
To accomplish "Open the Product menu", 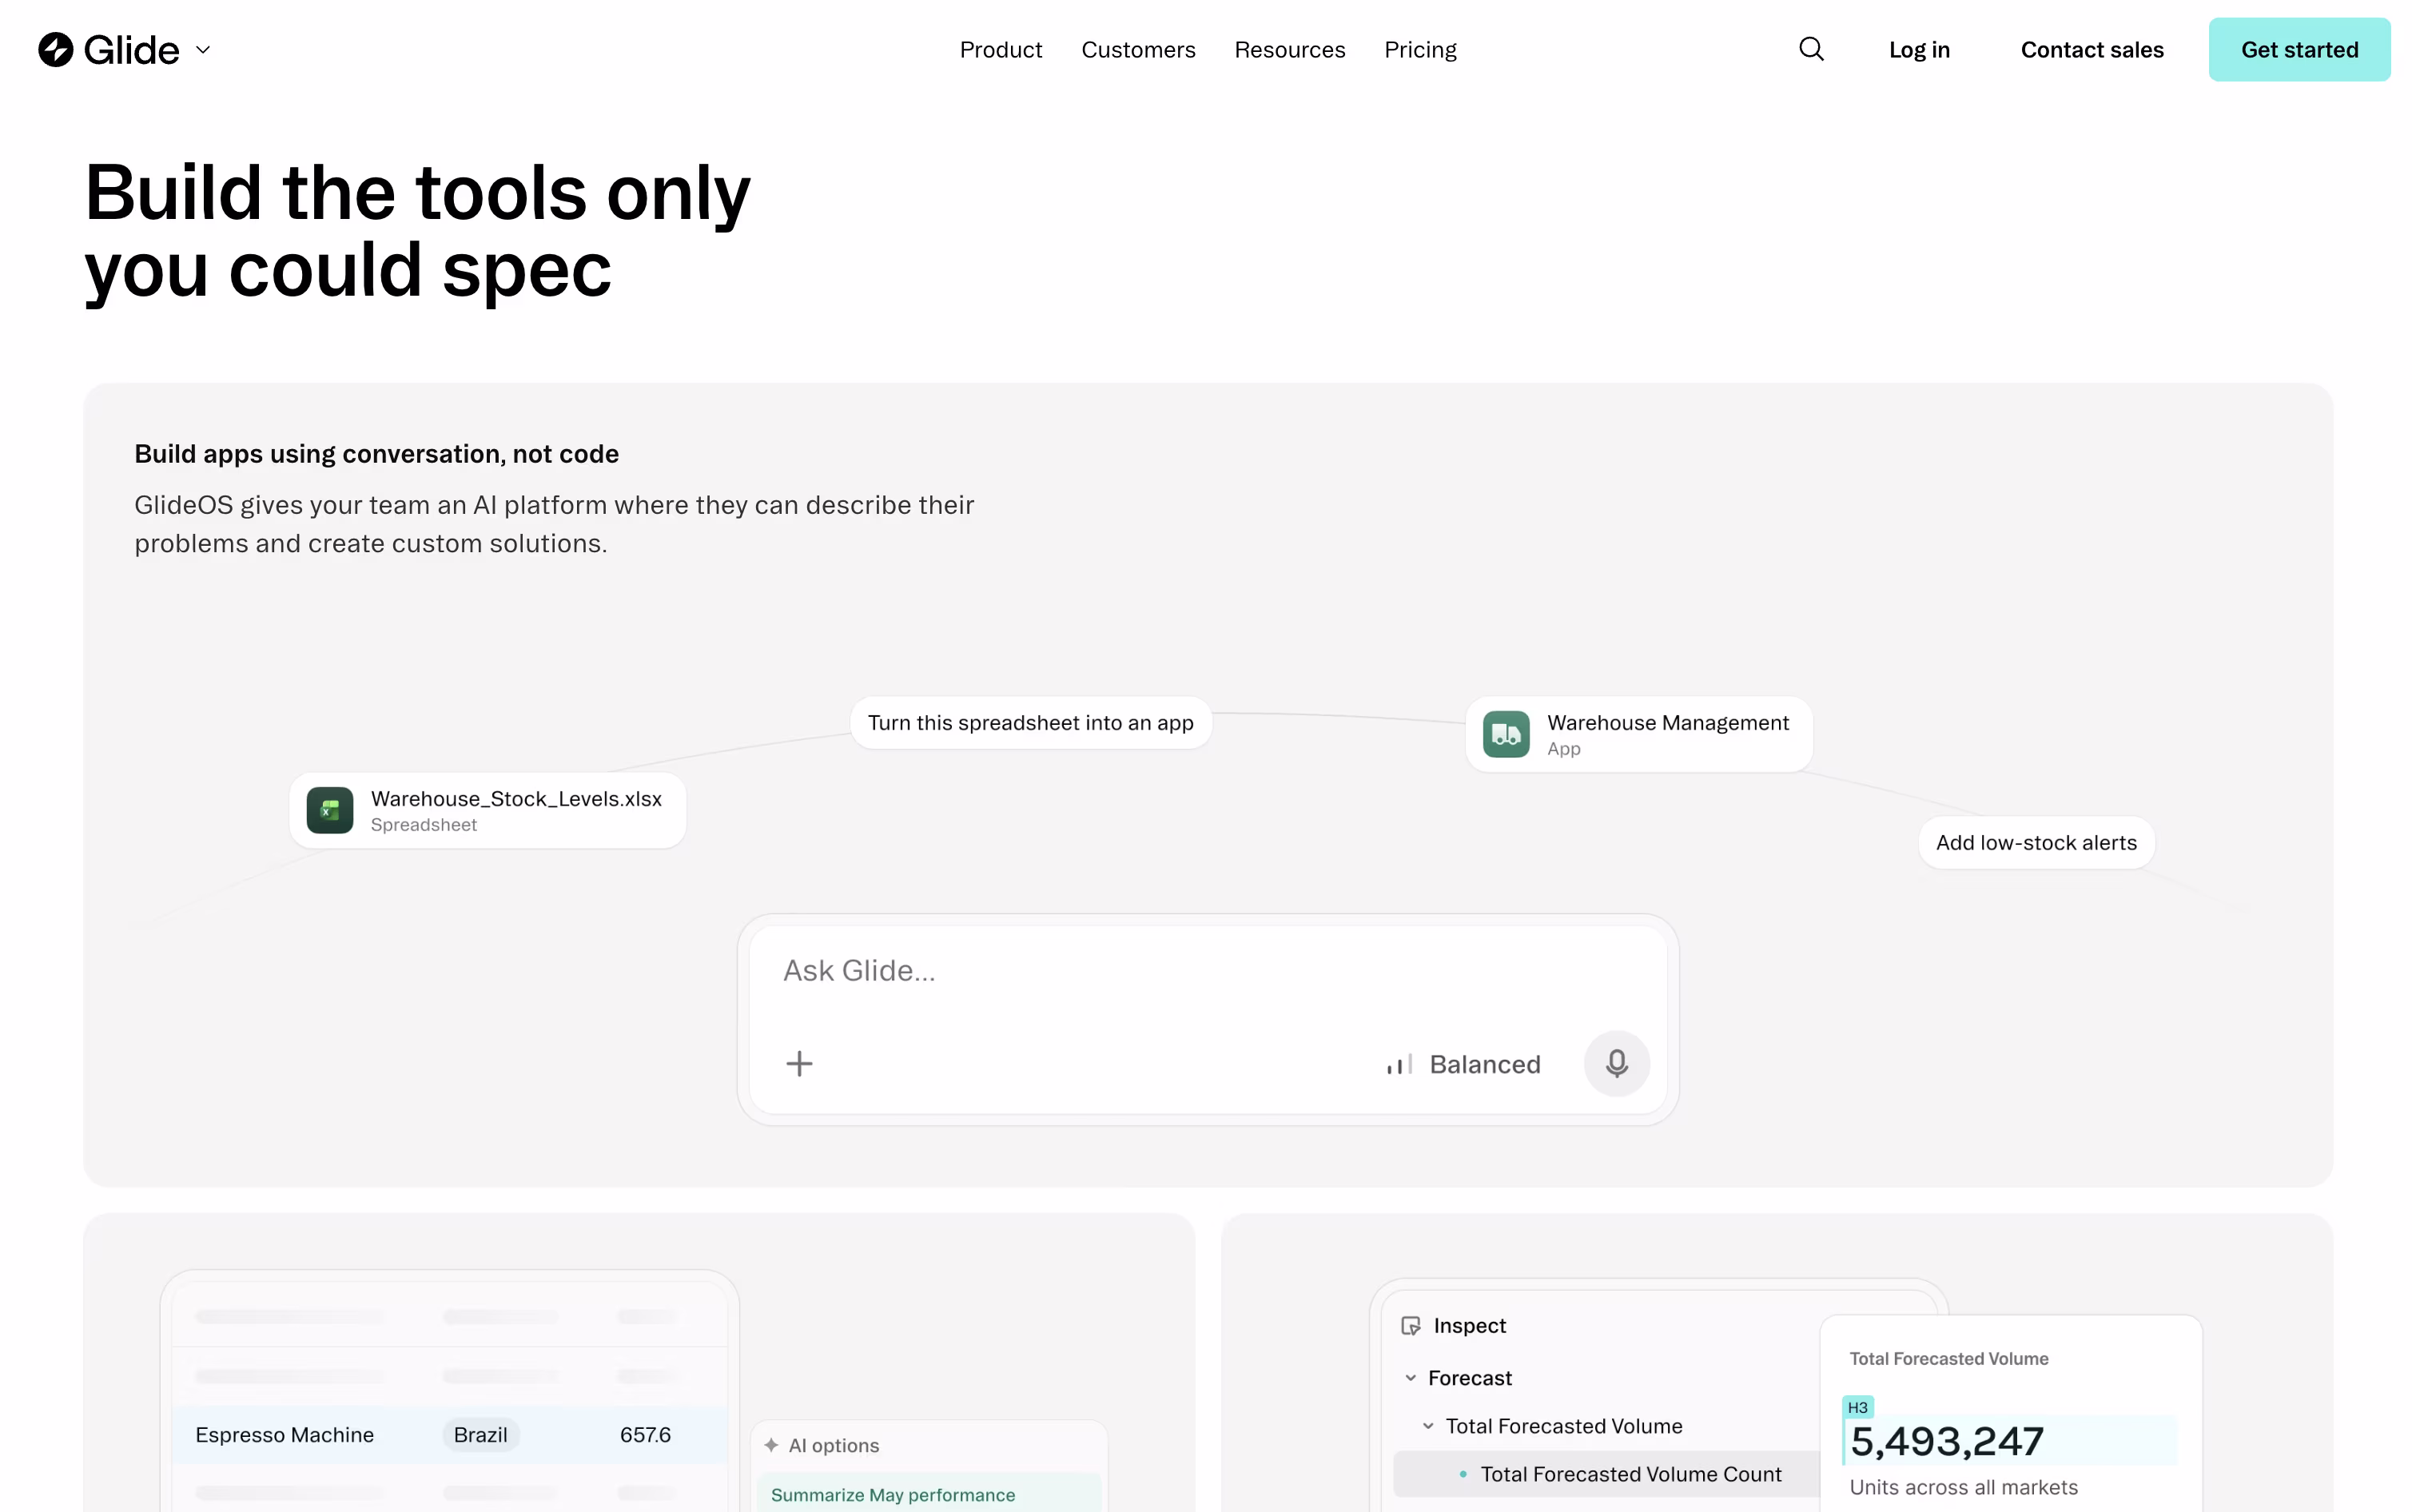I will click(1000, 50).
